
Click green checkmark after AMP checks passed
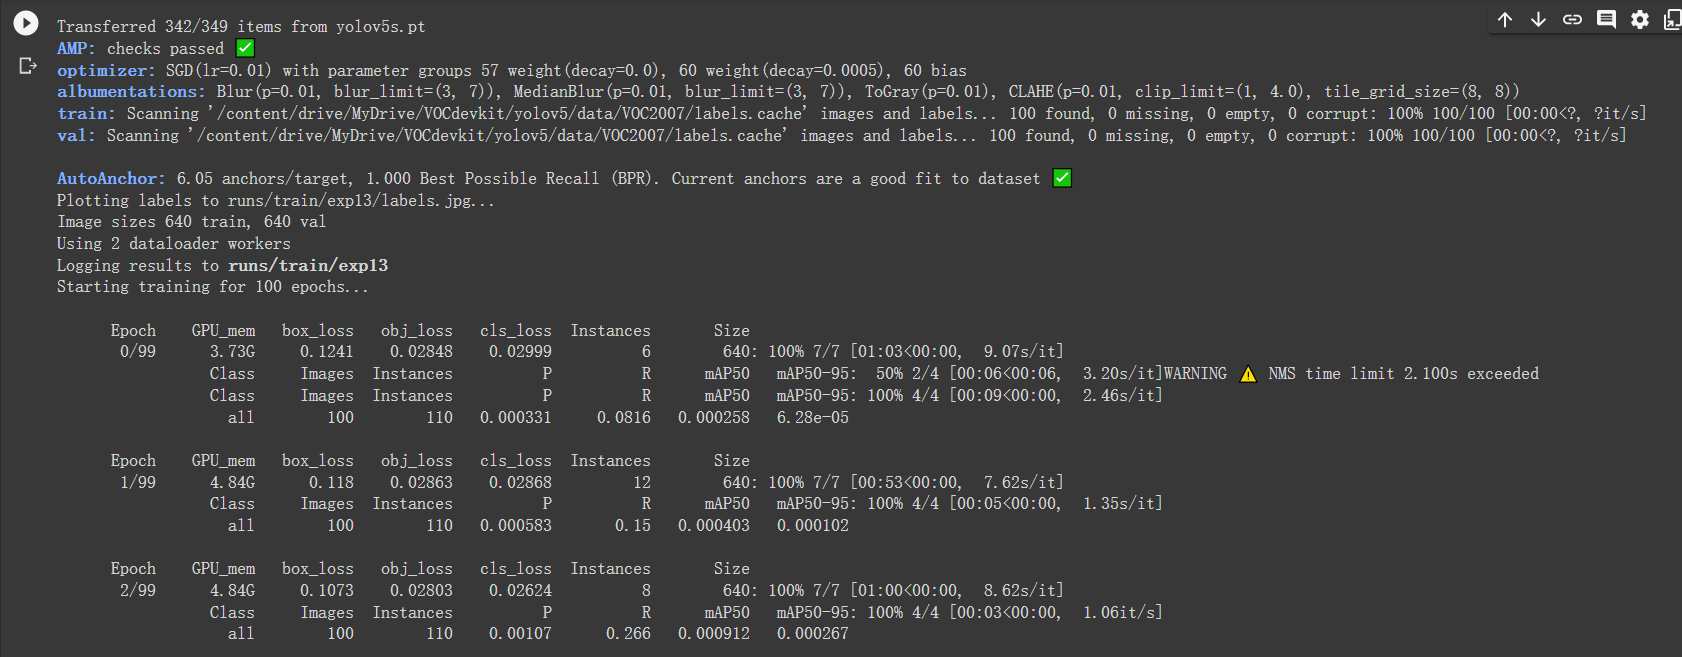coord(245,48)
